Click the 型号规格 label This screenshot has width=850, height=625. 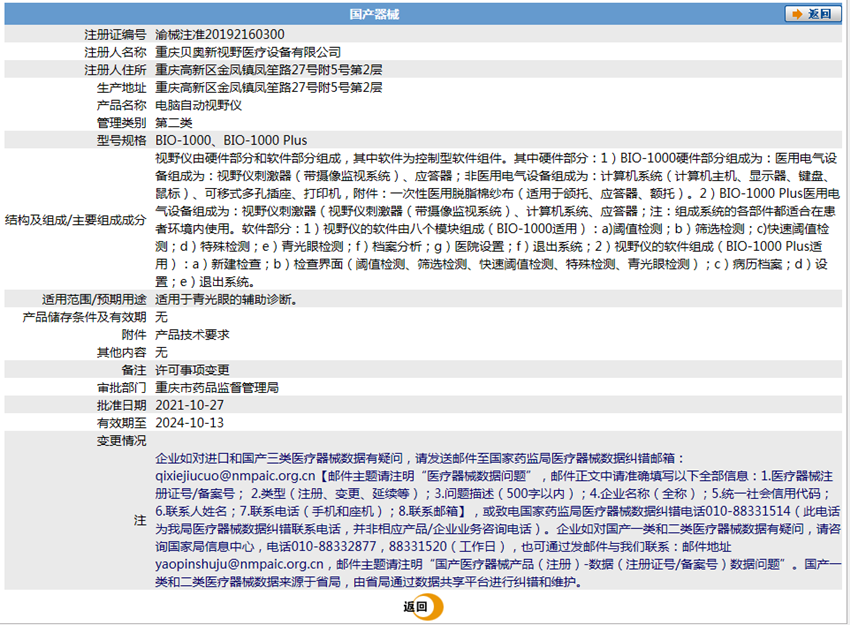coord(121,140)
